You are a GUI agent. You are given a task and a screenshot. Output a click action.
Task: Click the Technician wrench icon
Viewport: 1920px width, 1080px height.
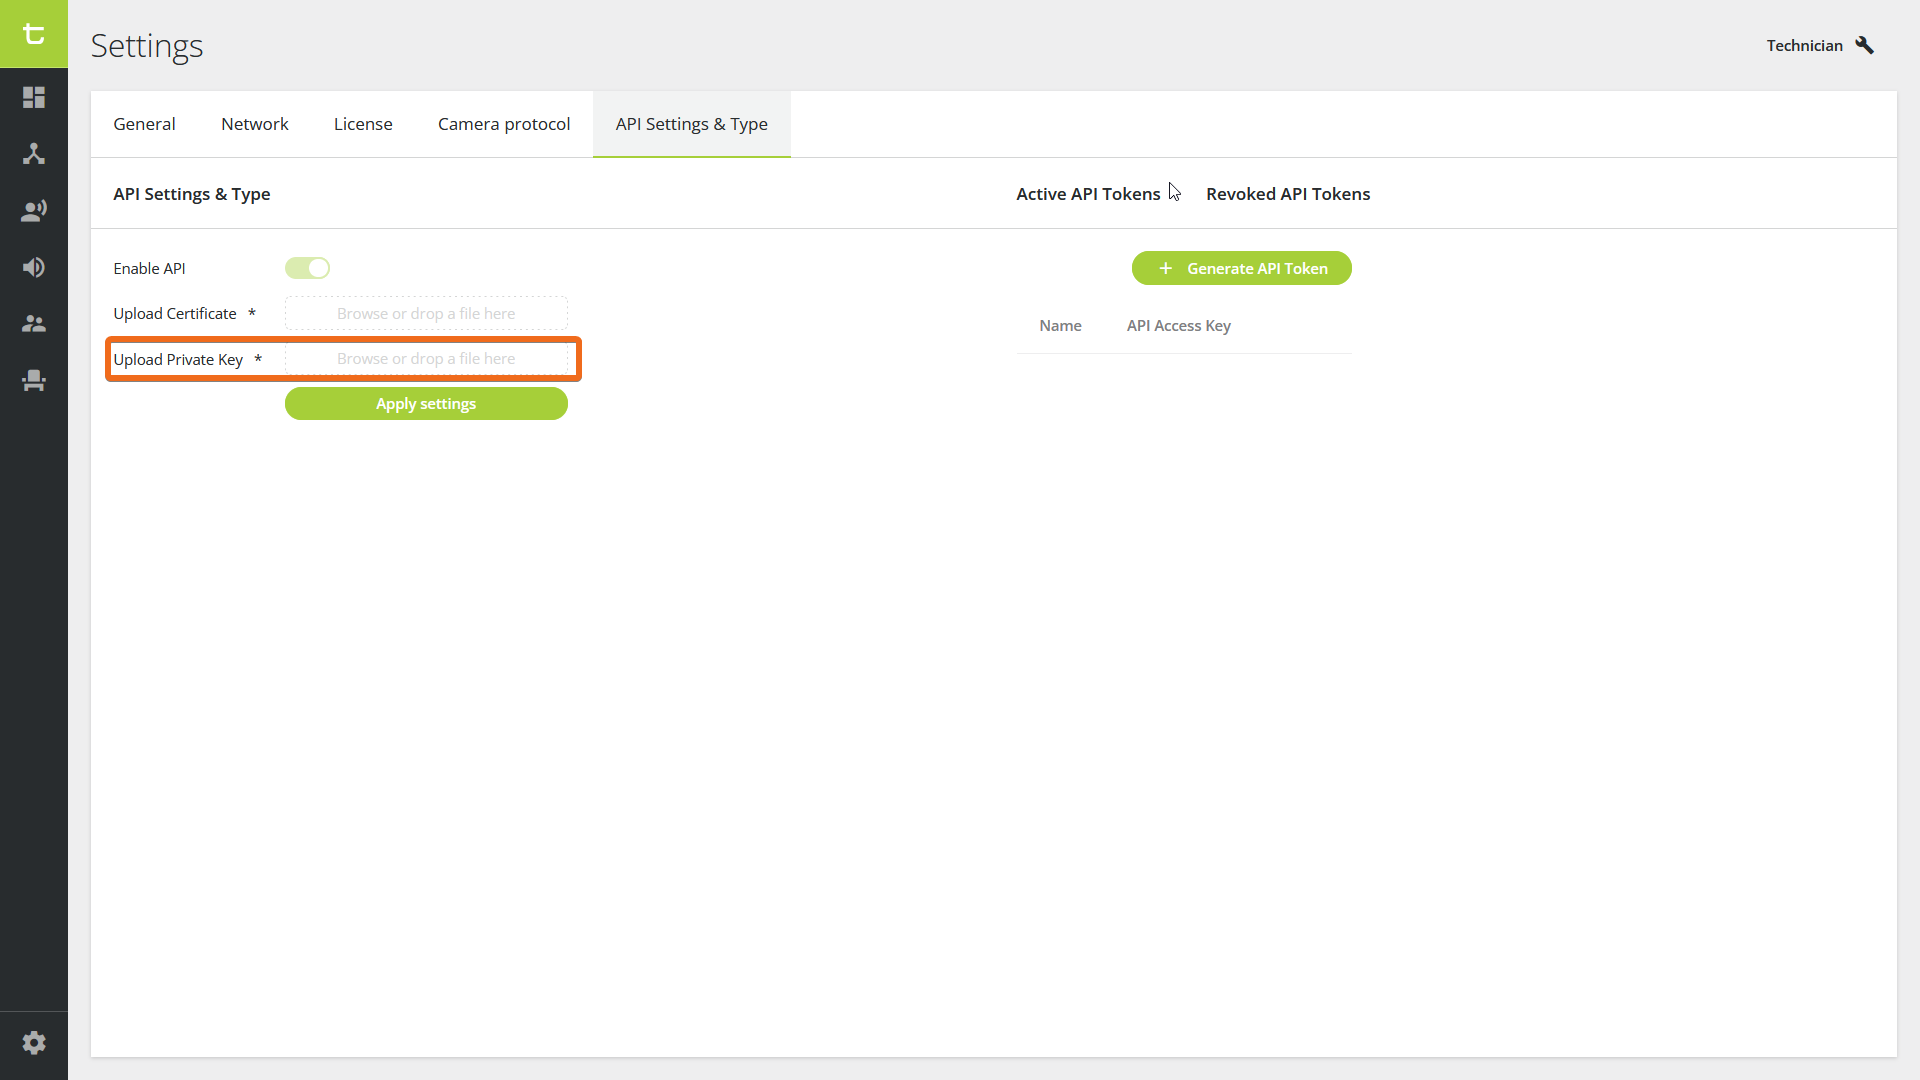pos(1864,45)
